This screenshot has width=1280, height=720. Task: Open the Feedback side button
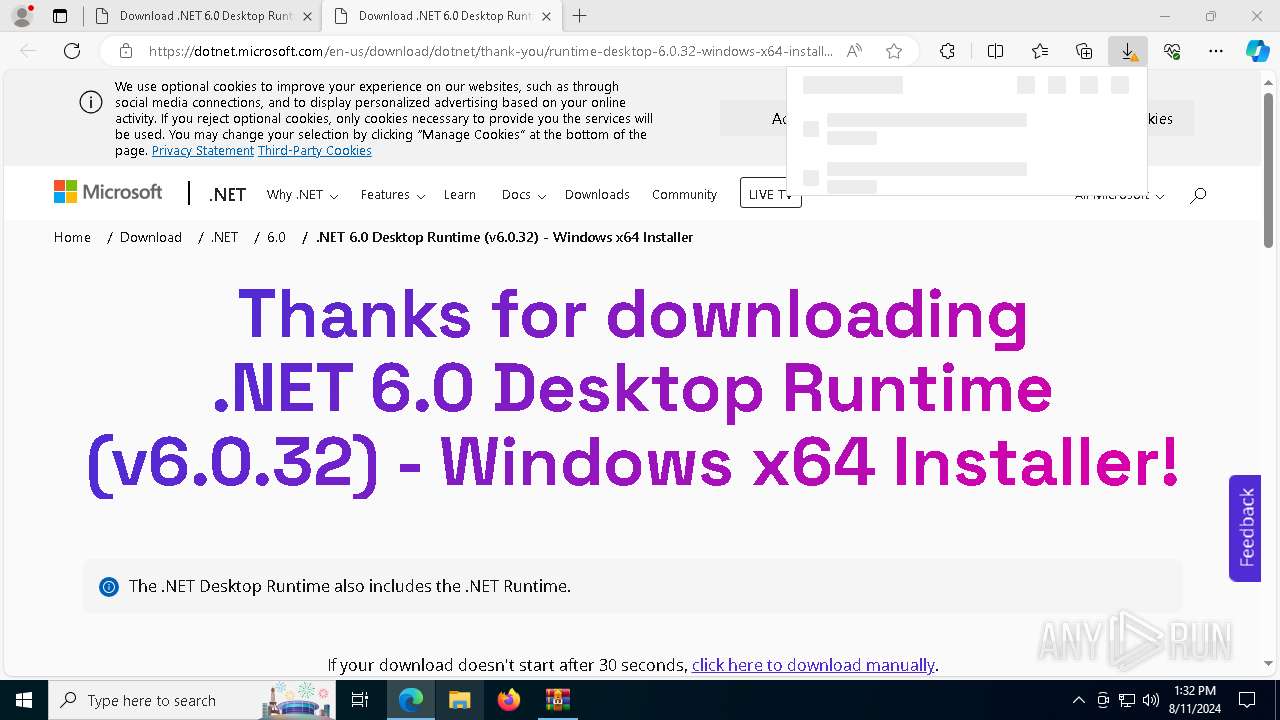click(1245, 528)
